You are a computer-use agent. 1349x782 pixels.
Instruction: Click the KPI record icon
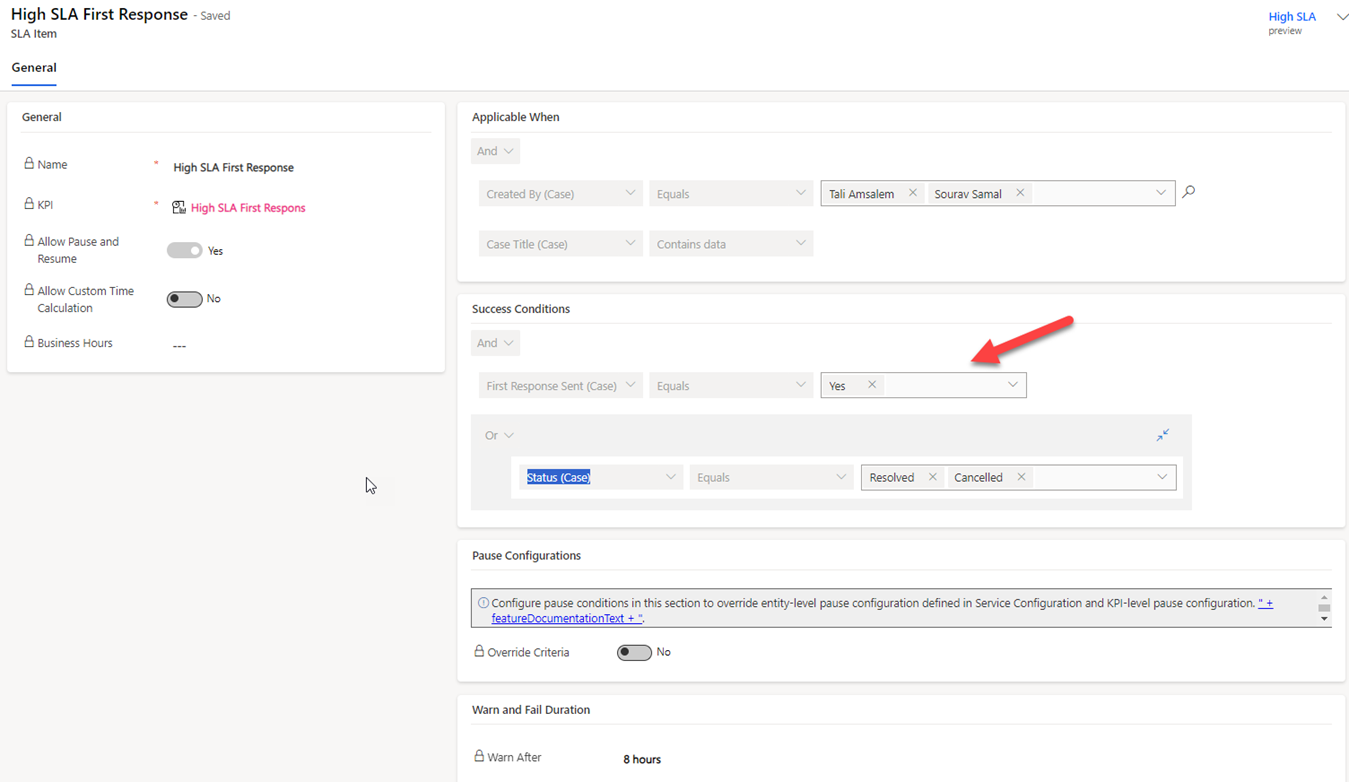point(179,207)
